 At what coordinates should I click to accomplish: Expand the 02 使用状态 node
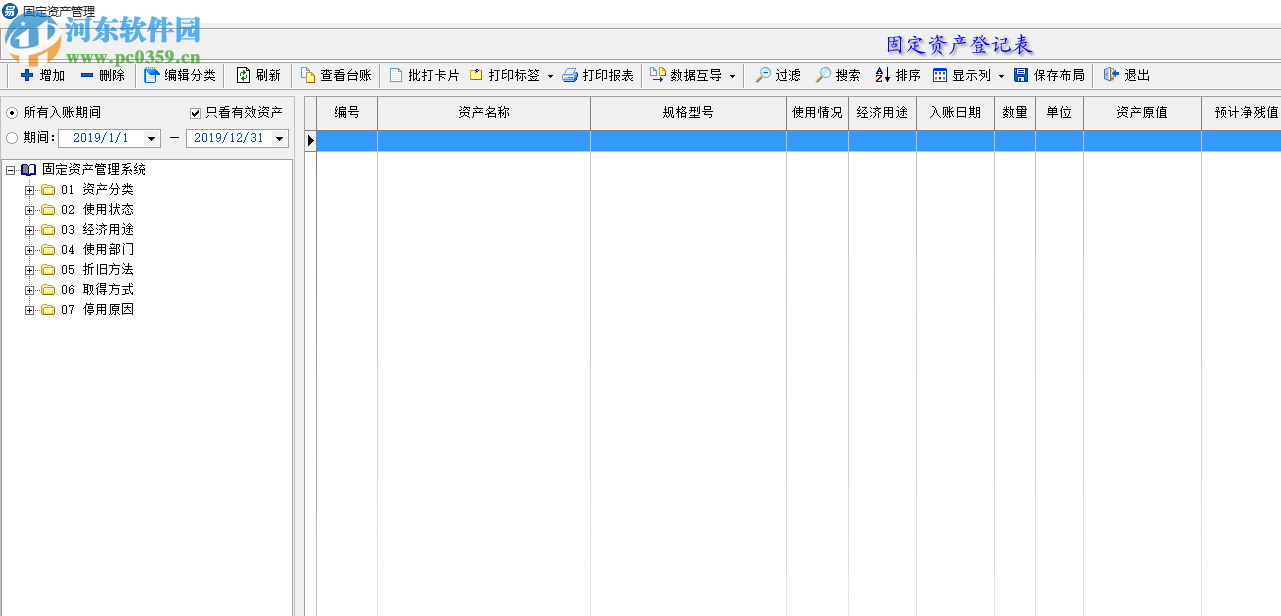pos(30,210)
